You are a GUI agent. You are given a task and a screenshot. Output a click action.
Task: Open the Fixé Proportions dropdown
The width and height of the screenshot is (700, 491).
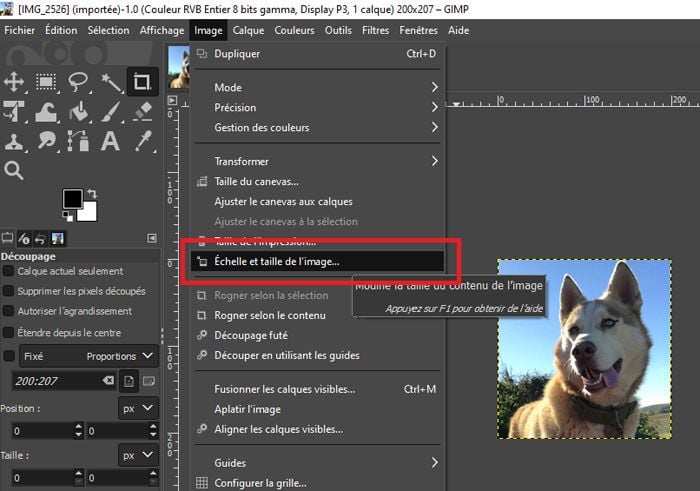[88, 356]
